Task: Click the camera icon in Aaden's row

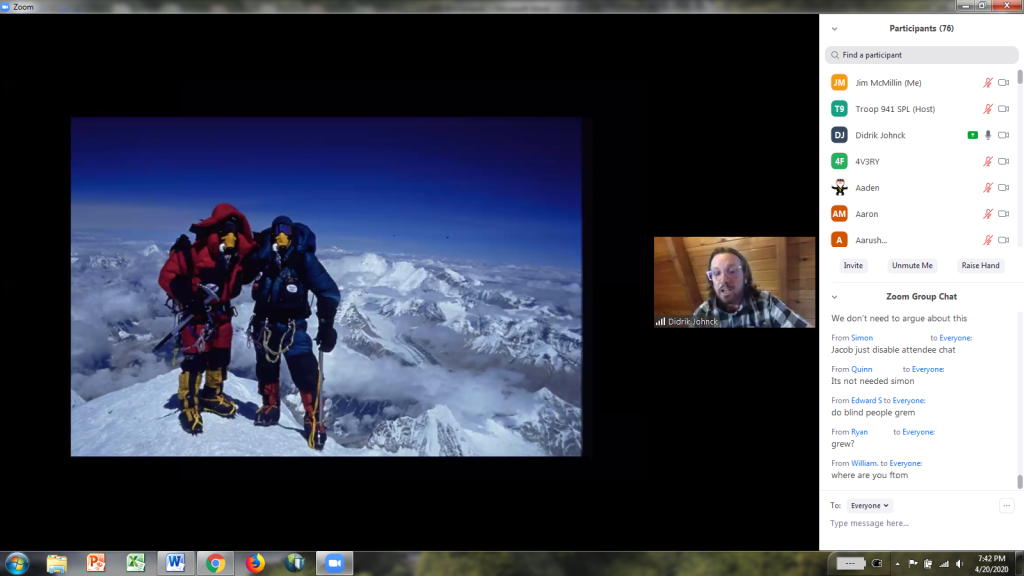Action: (x=1003, y=188)
